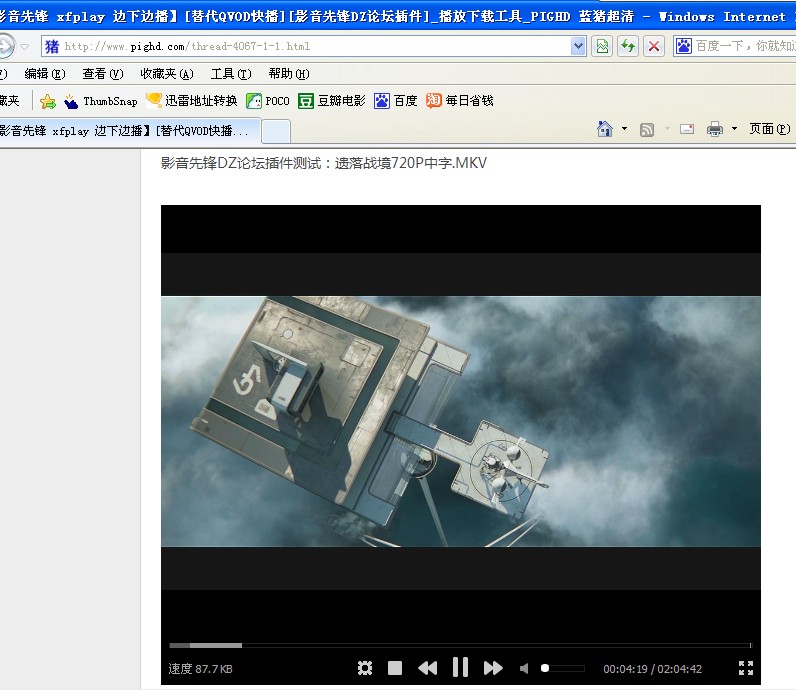The height and width of the screenshot is (690, 796).
Task: Open the ThumbSnap favorite link
Action: (x=101, y=101)
